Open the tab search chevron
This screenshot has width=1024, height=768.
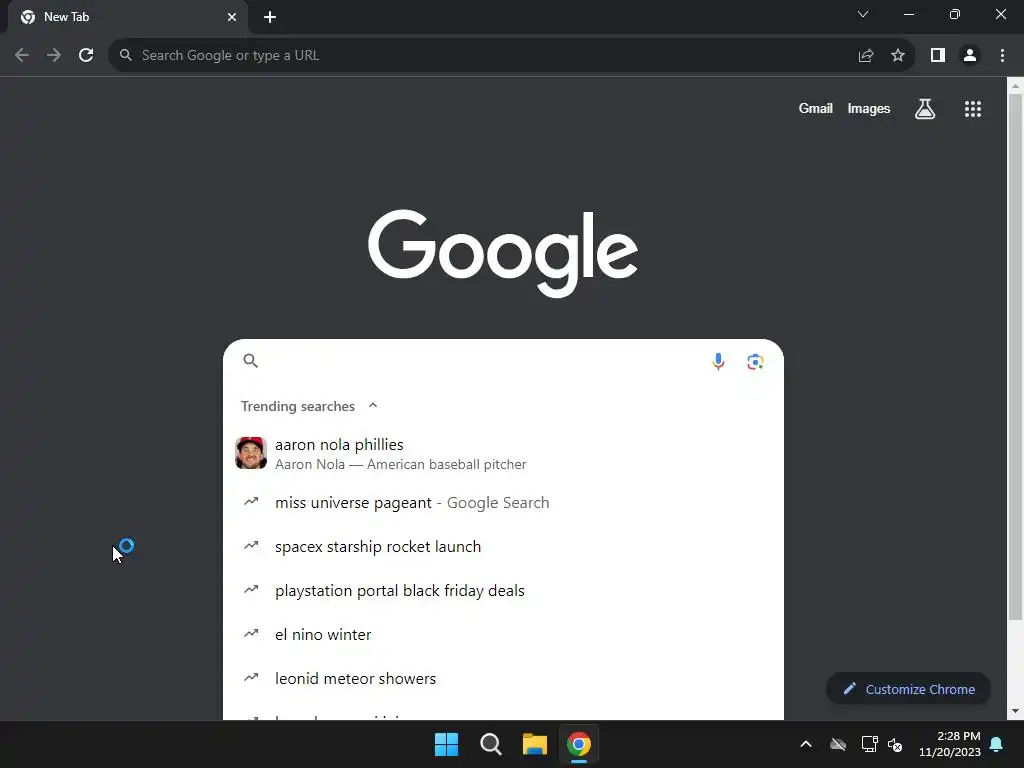click(863, 14)
